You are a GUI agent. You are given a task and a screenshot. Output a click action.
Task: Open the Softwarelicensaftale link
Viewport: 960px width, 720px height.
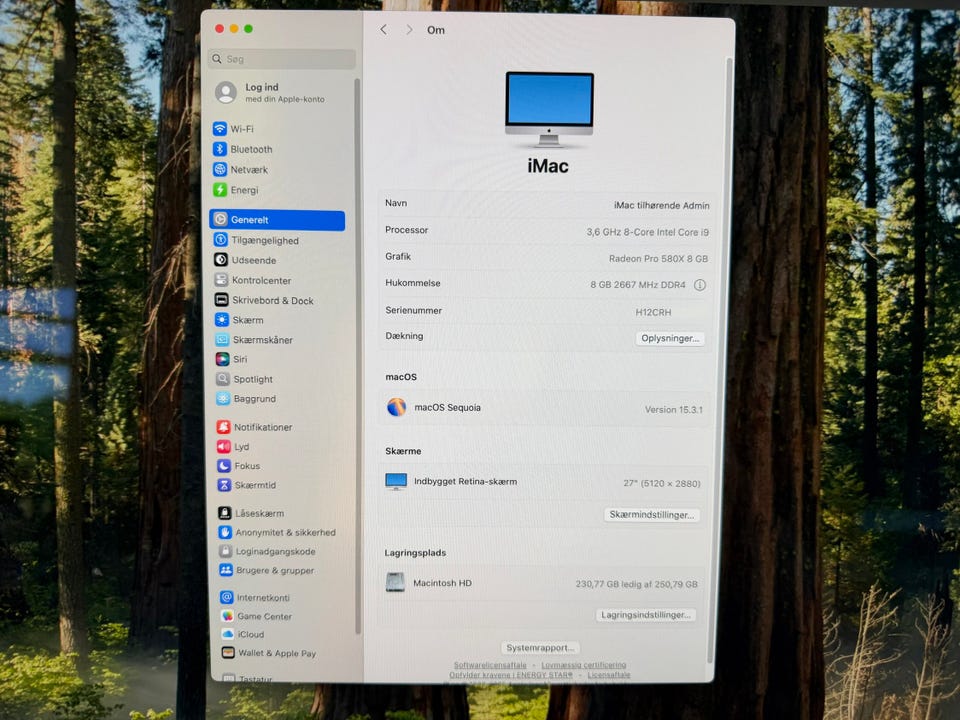(490, 665)
